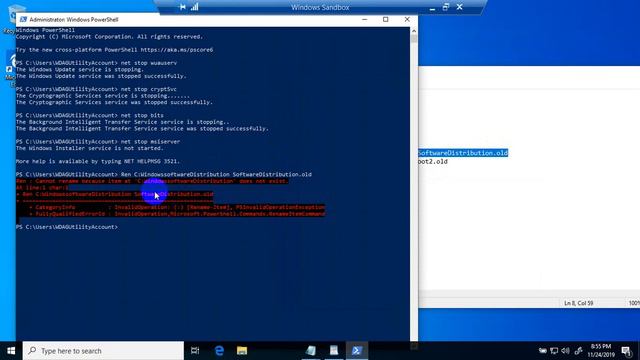
Task: Focus the 'Type here to search' box
Action: click(103, 351)
